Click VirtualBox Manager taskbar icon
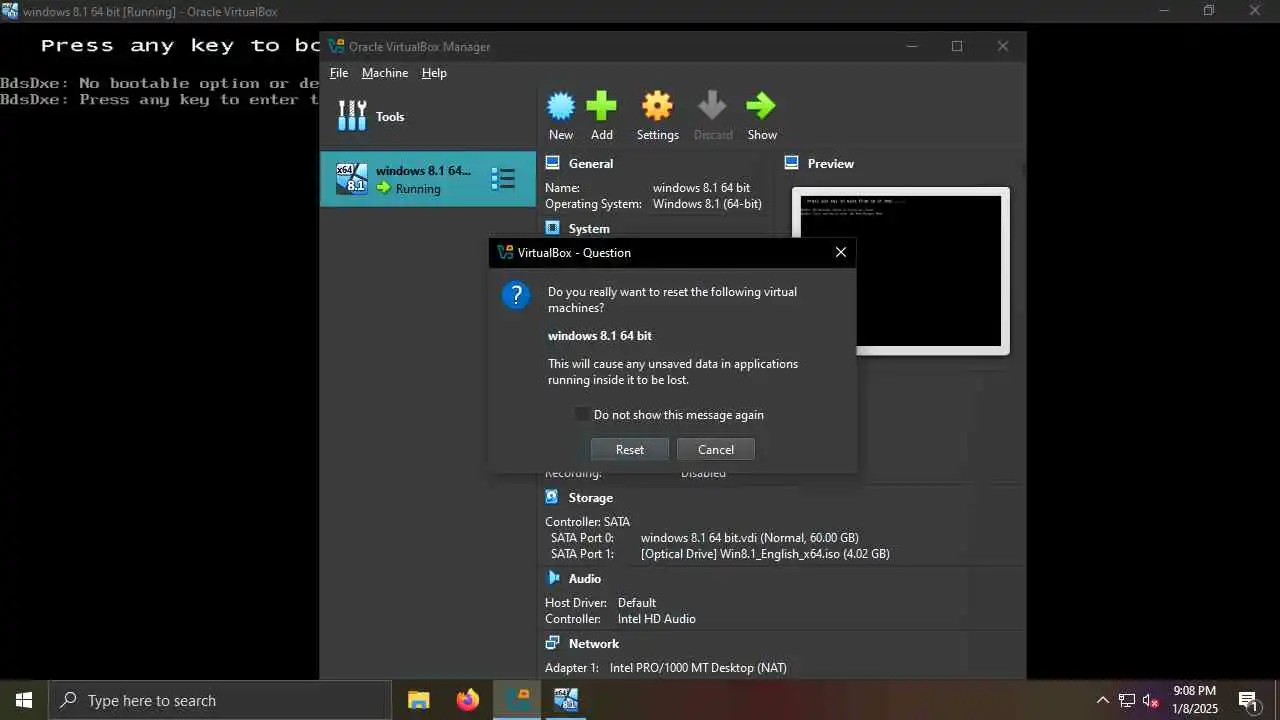Image resolution: width=1280 pixels, height=720 pixels. (x=517, y=700)
